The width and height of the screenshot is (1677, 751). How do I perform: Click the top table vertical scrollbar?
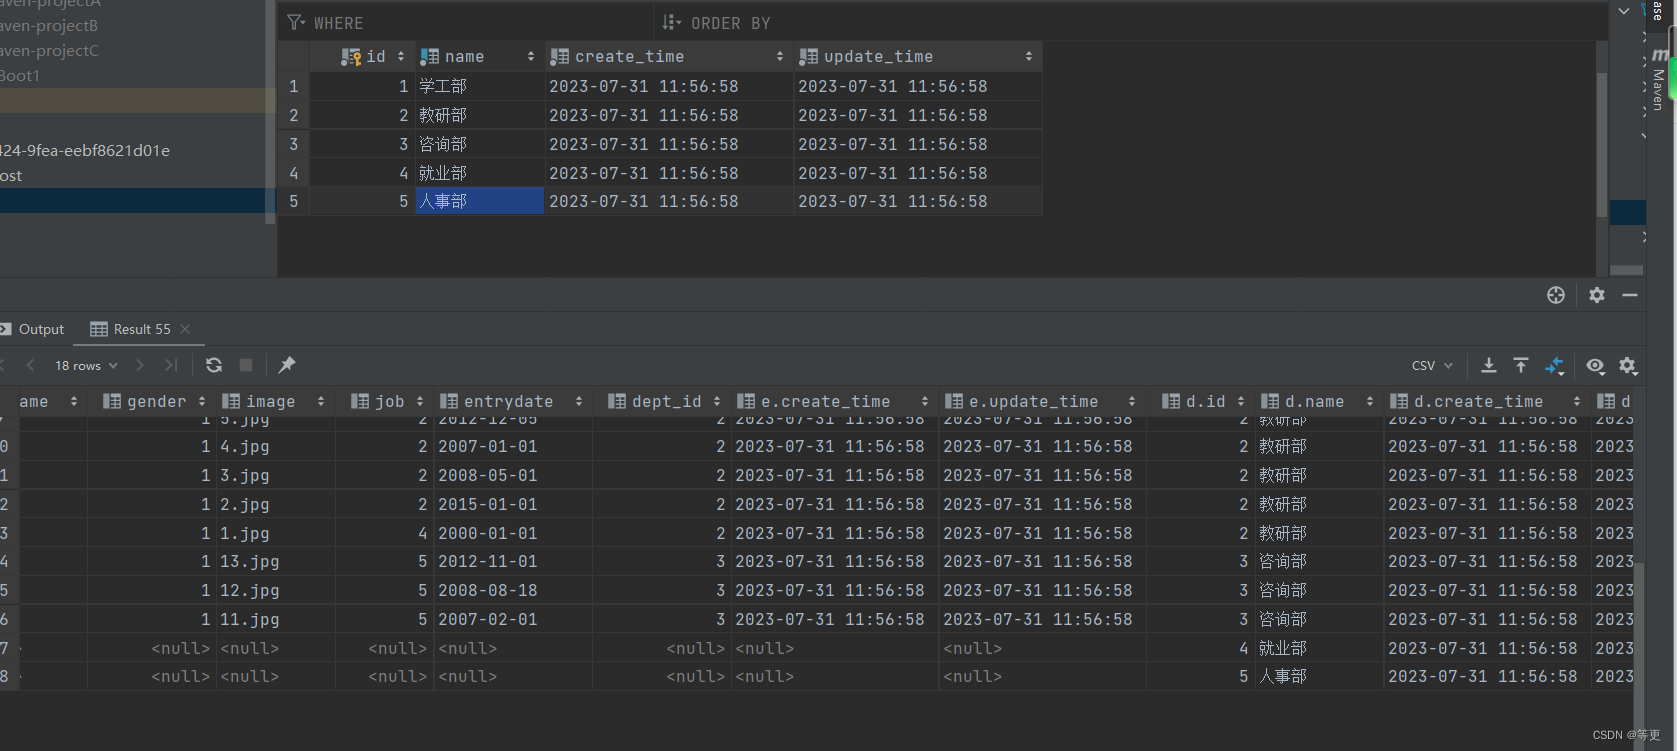[1601, 145]
